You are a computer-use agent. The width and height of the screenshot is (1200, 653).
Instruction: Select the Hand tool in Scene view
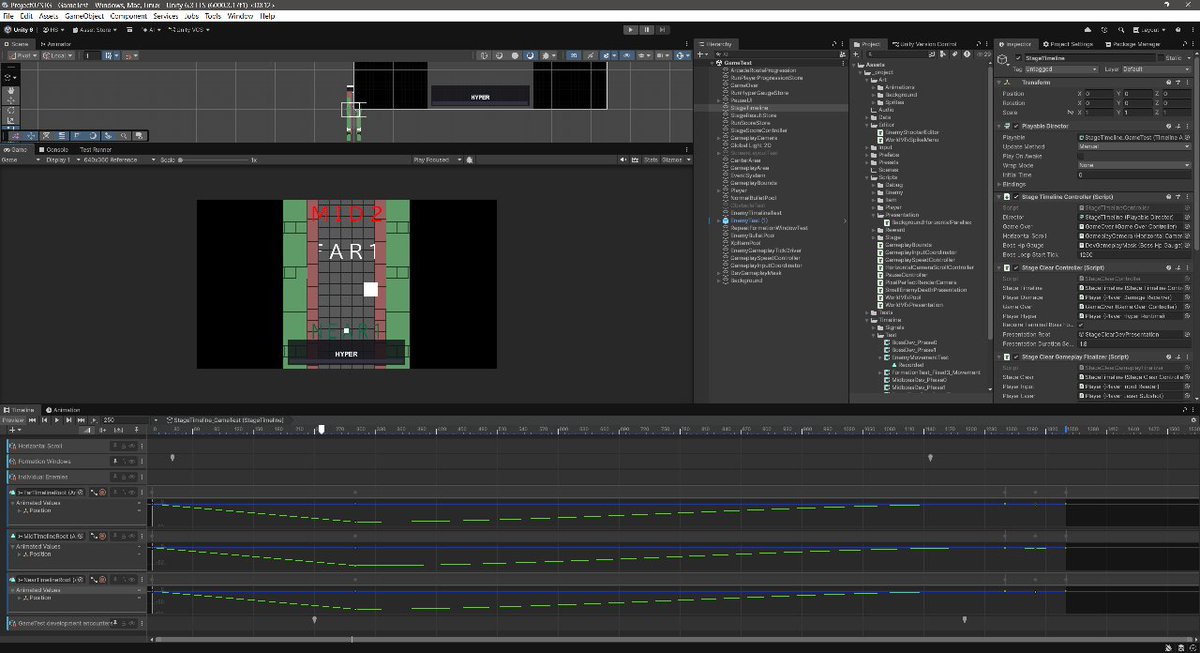(10, 89)
